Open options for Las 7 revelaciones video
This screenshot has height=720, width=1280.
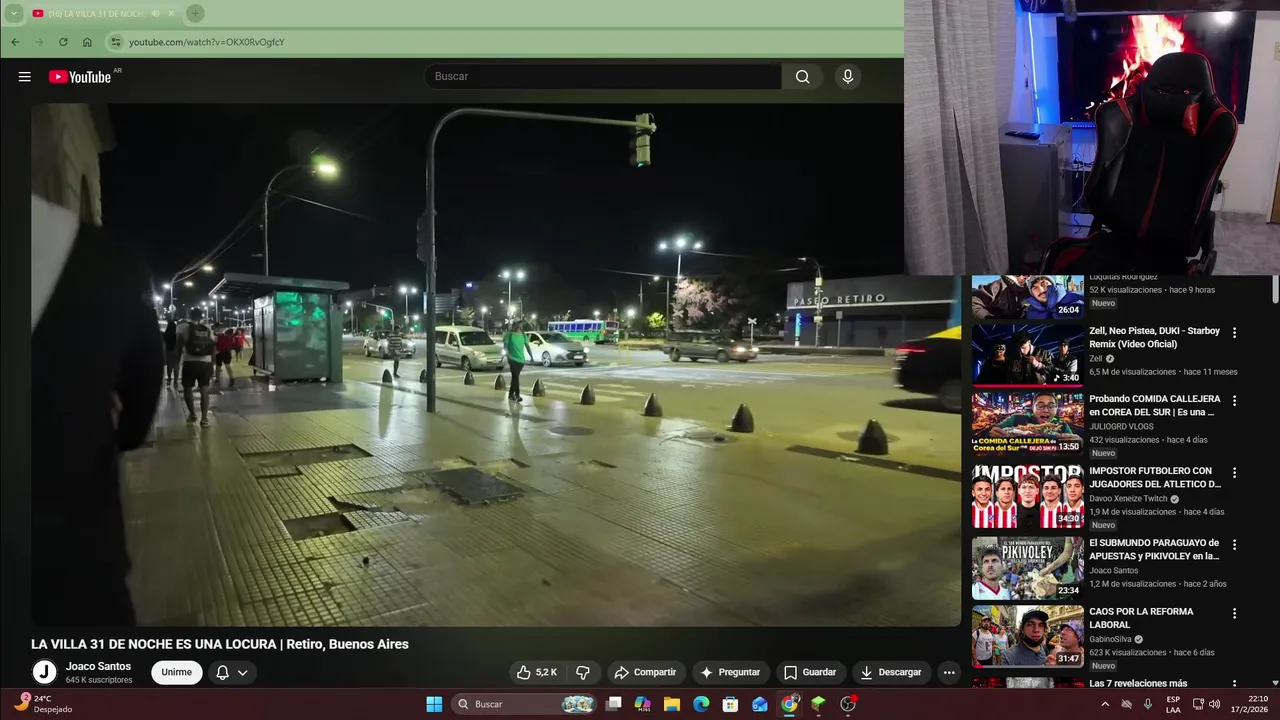point(1234,684)
